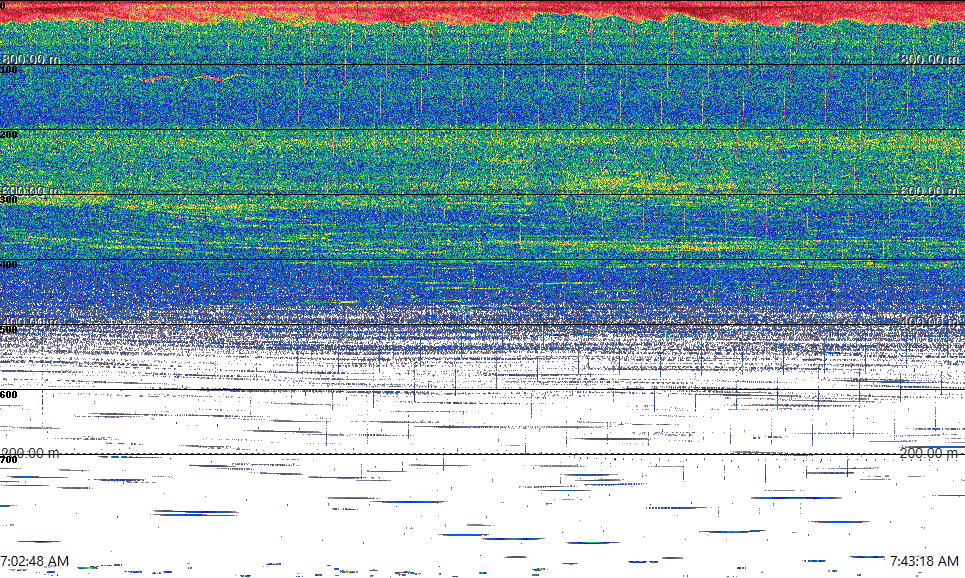Click the 200.00 m label above the 700 mark

coord(31,453)
